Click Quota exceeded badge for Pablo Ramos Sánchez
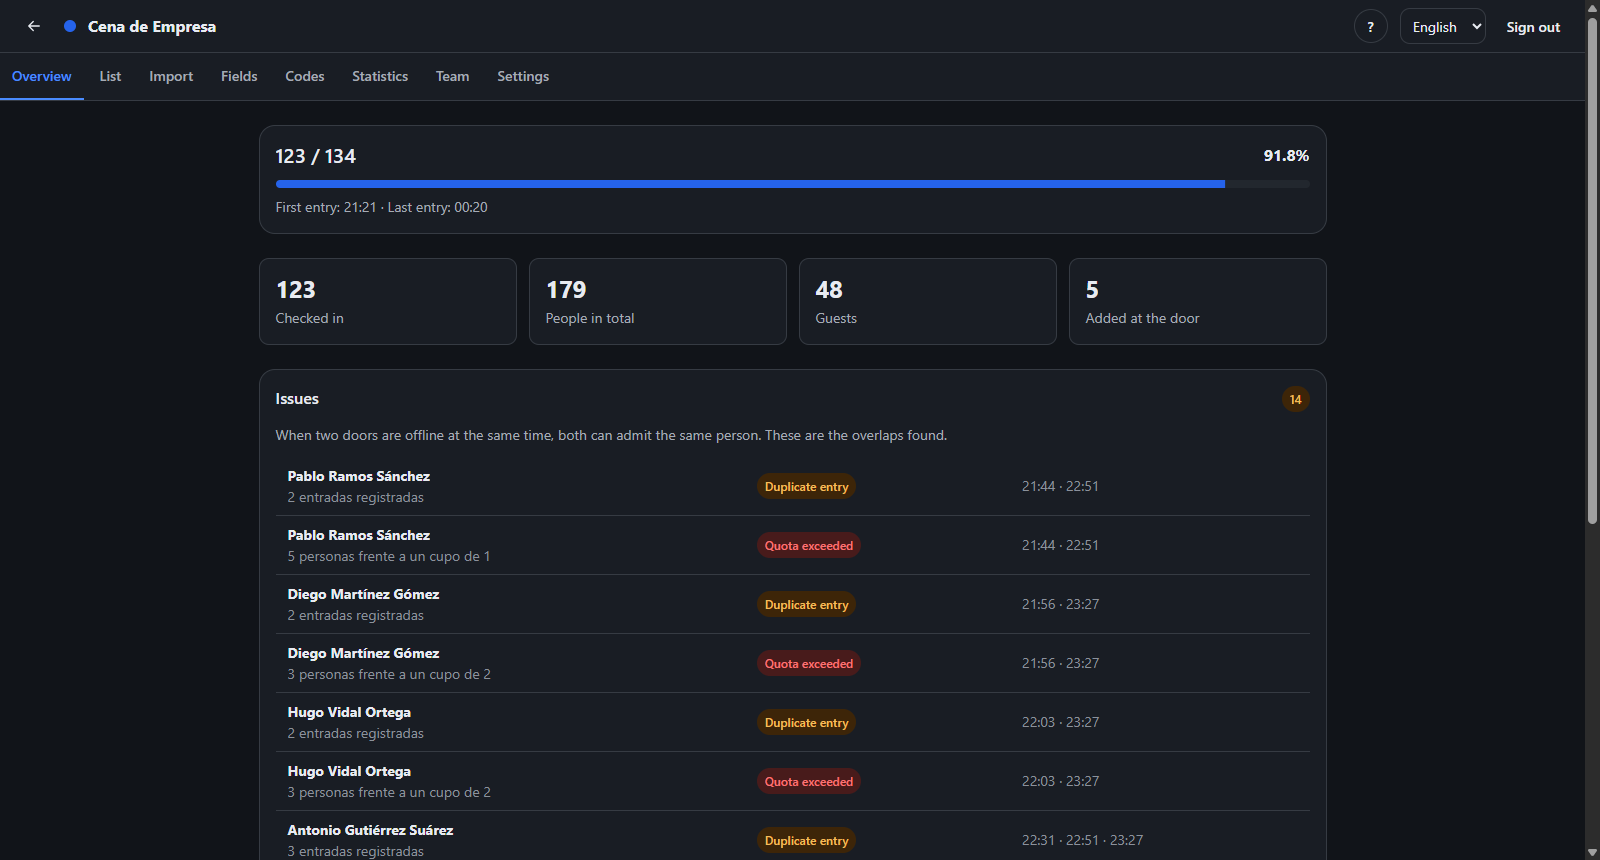The width and height of the screenshot is (1600, 860). [x=809, y=545]
